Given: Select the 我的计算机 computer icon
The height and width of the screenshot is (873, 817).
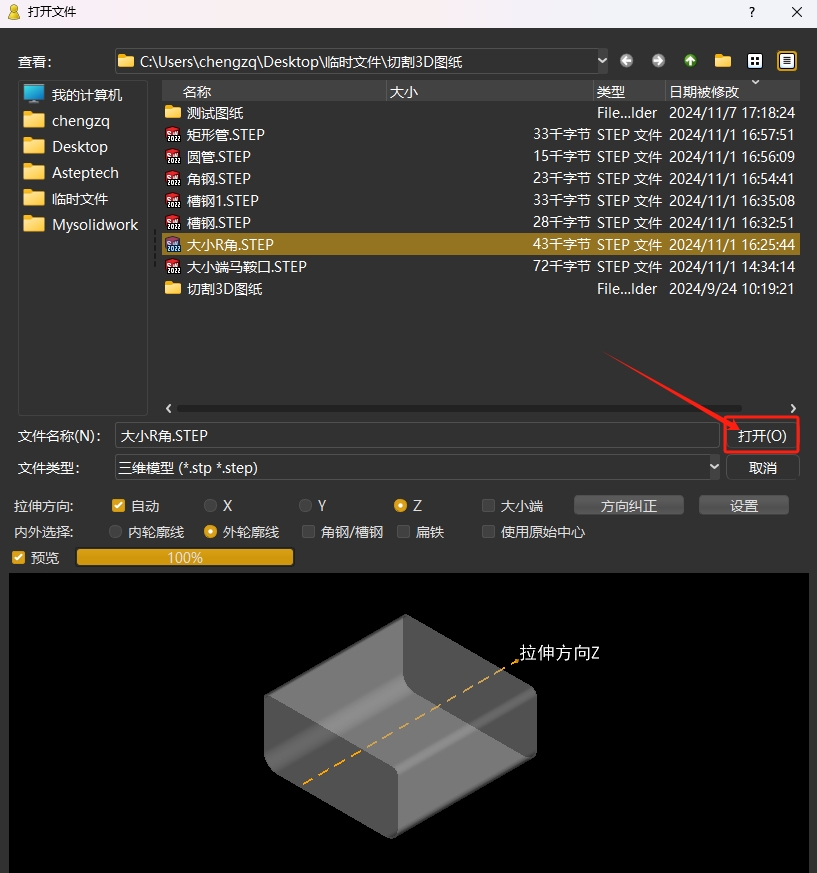Looking at the screenshot, I should [34, 94].
